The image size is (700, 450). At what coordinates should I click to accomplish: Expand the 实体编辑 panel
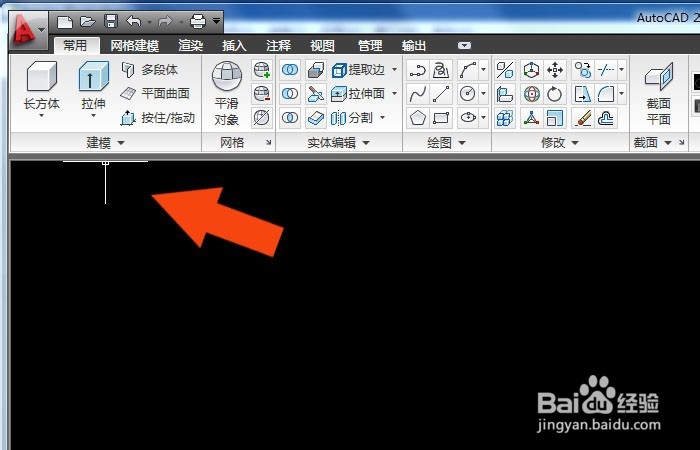coord(339,143)
